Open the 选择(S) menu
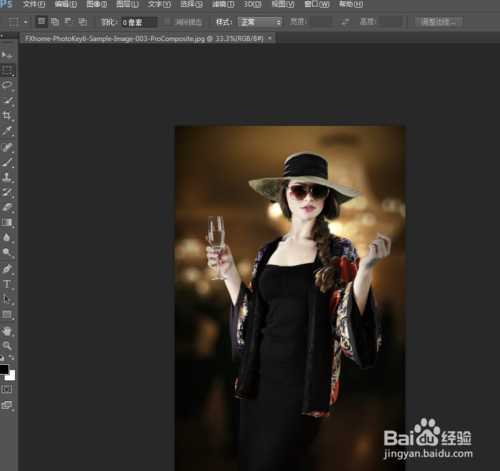Viewport: 500px width, 471px height. (x=191, y=4)
